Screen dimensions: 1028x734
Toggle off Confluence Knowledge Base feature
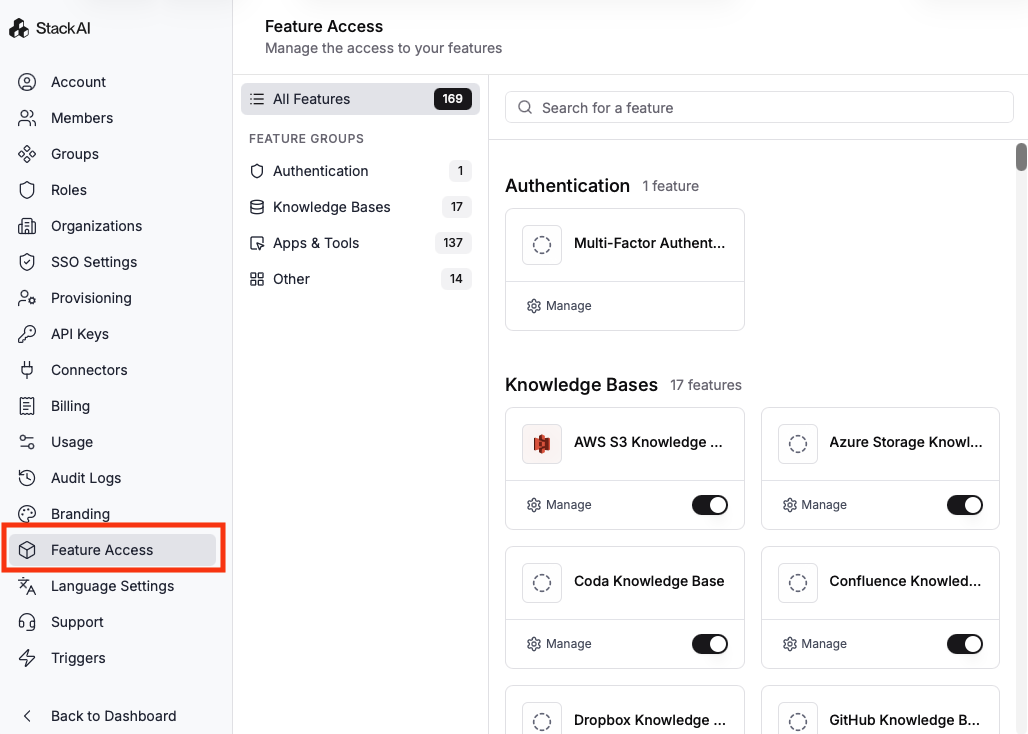point(965,644)
